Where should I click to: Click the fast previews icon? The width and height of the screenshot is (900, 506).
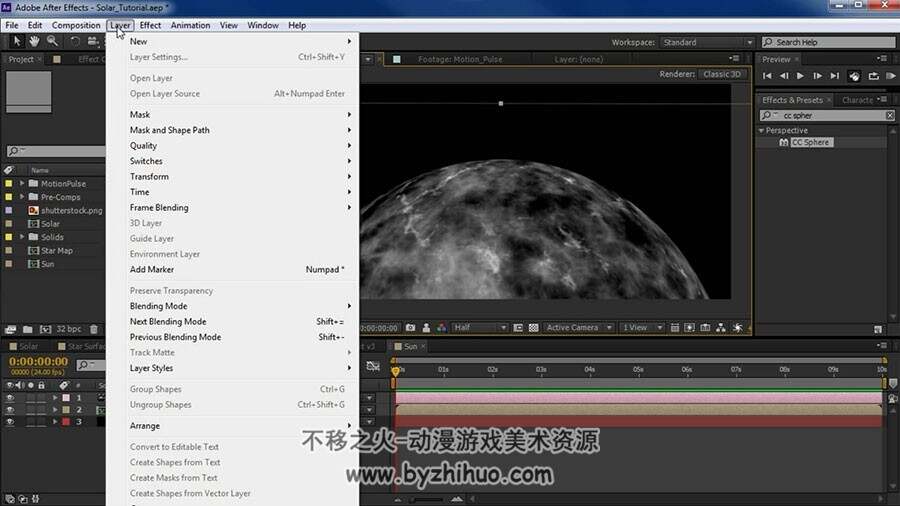pyautogui.click(x=689, y=328)
